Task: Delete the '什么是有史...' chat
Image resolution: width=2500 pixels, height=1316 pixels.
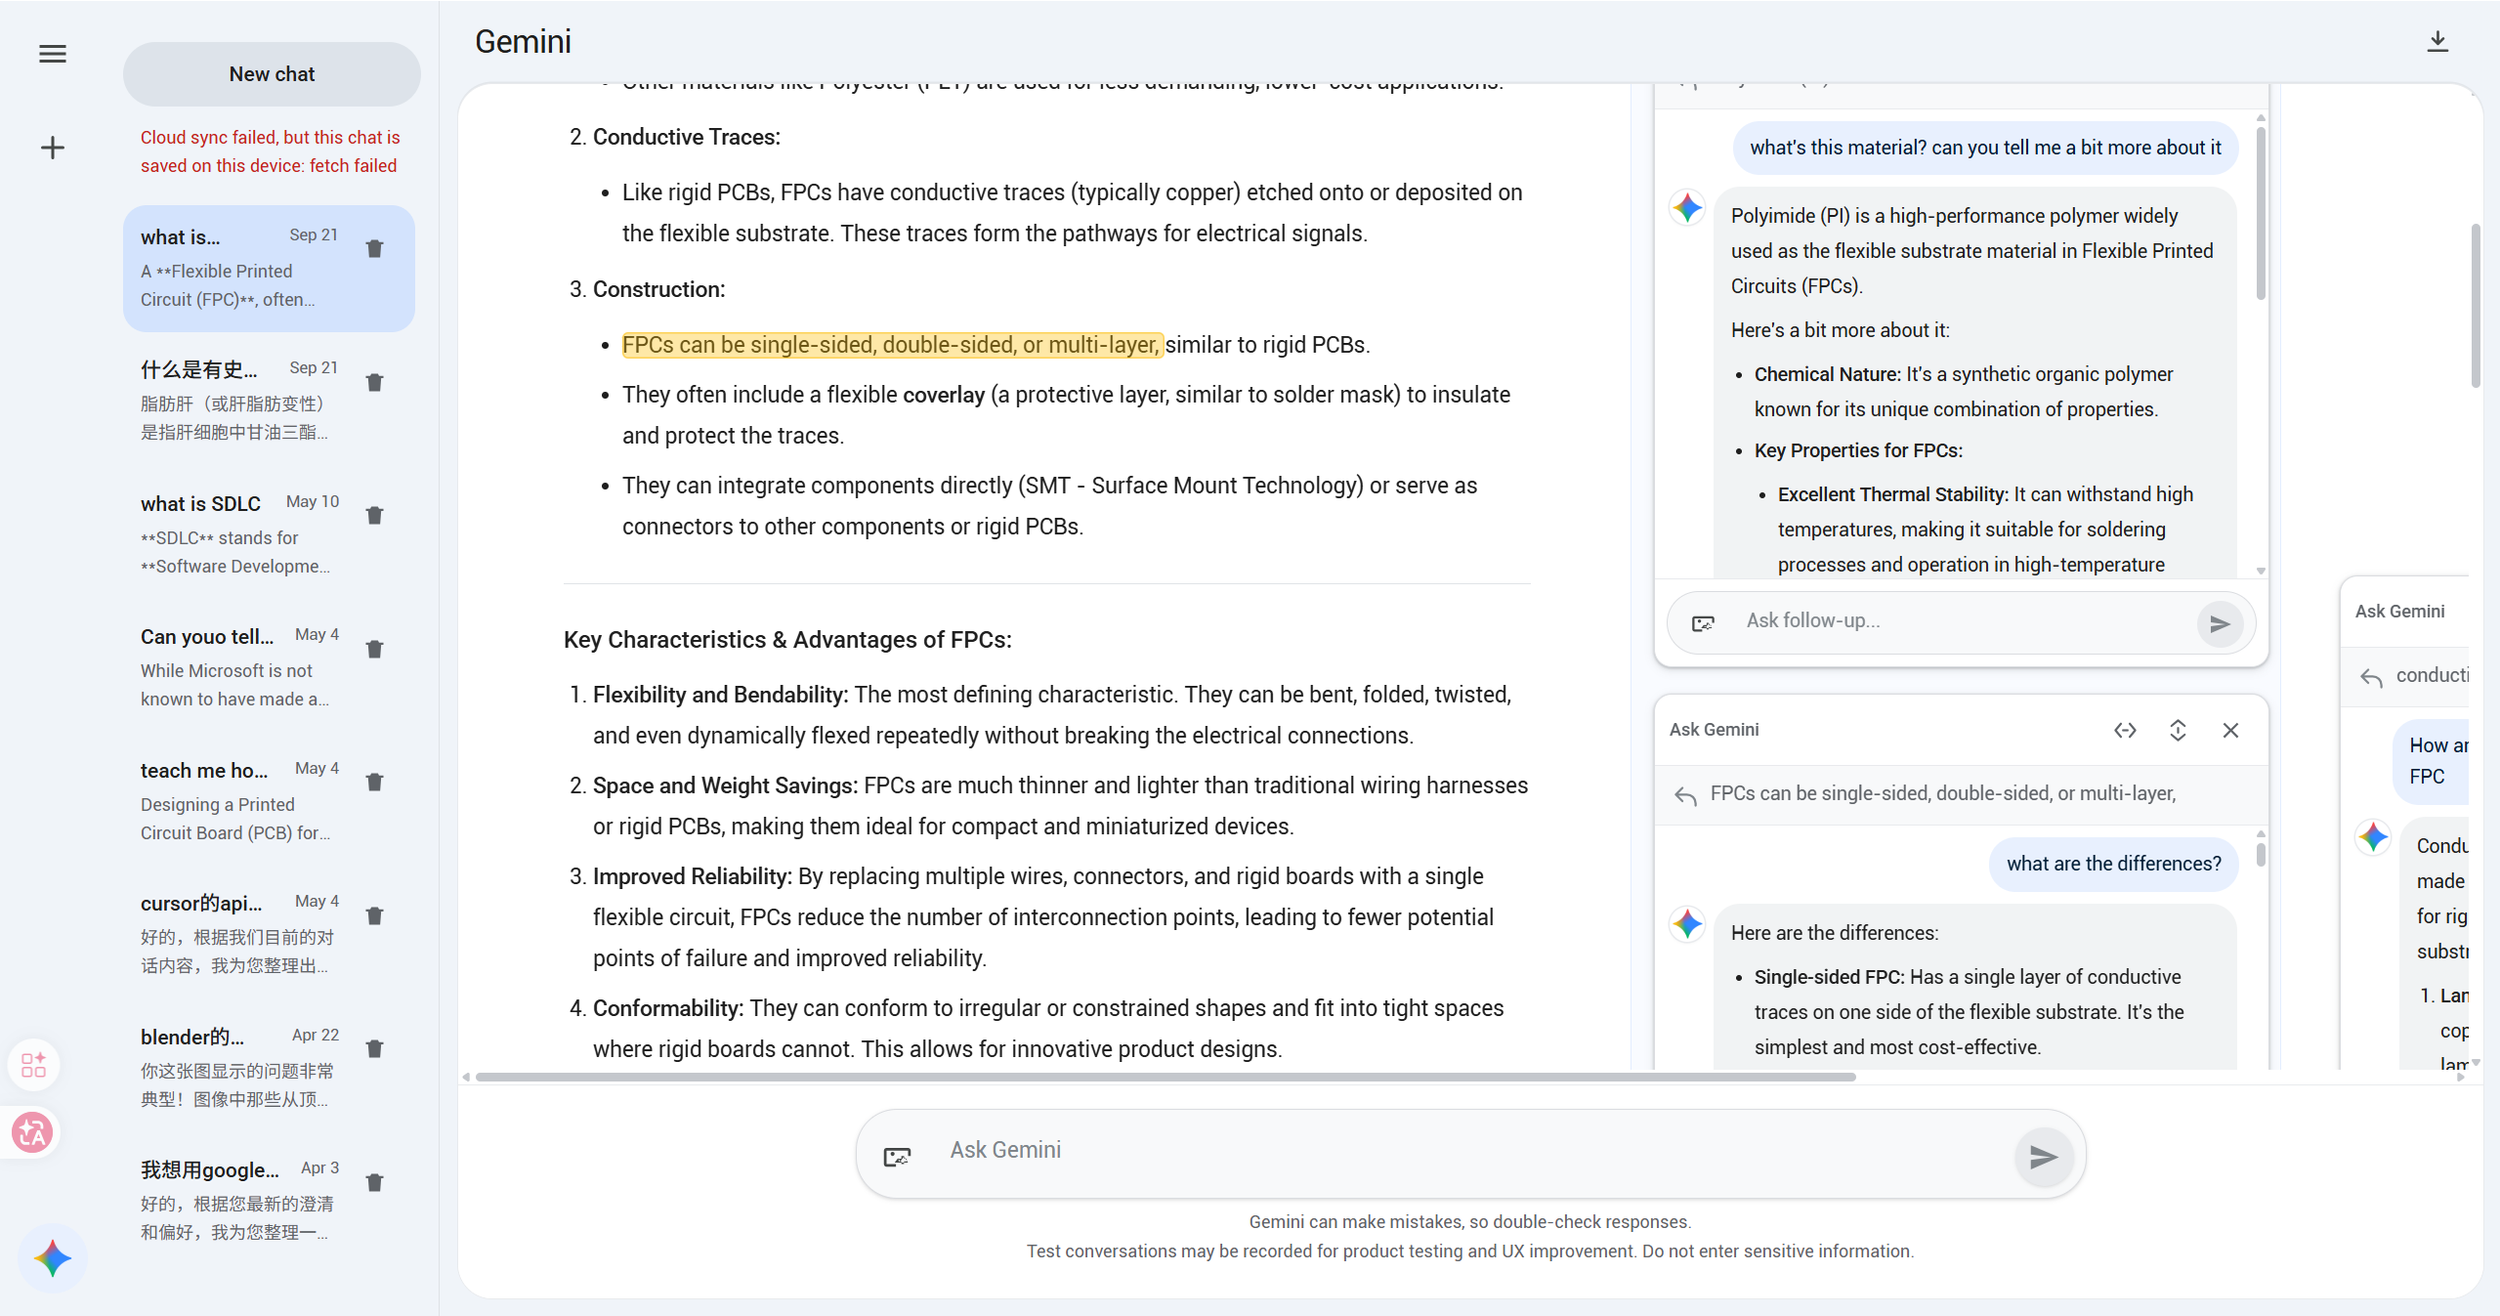Action: click(375, 382)
